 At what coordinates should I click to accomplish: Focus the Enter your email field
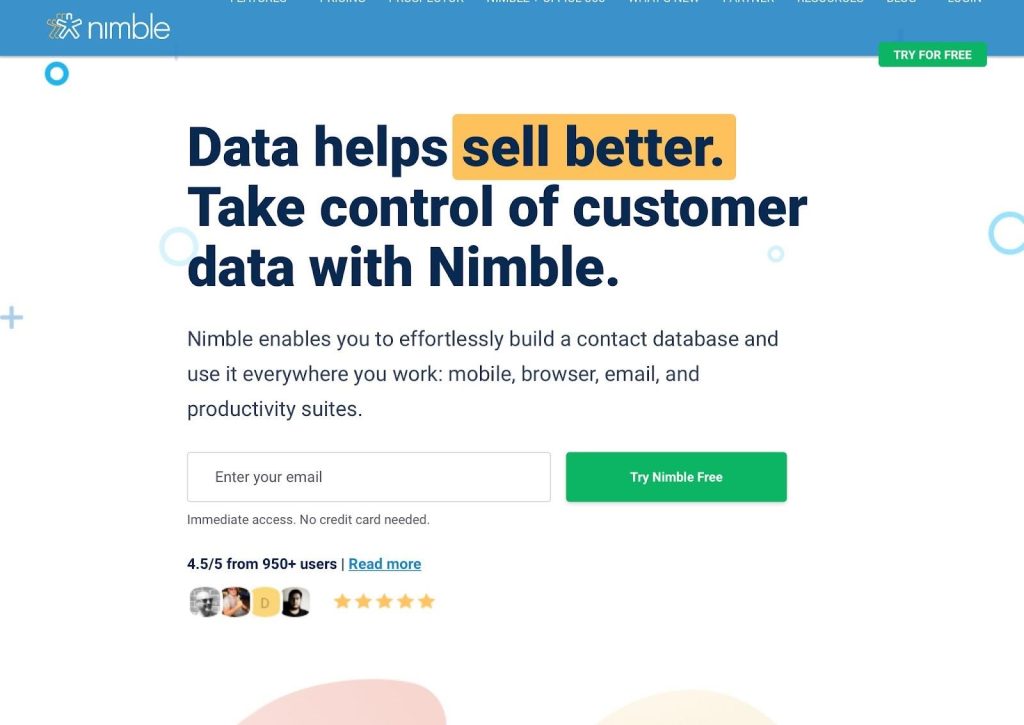tap(368, 477)
